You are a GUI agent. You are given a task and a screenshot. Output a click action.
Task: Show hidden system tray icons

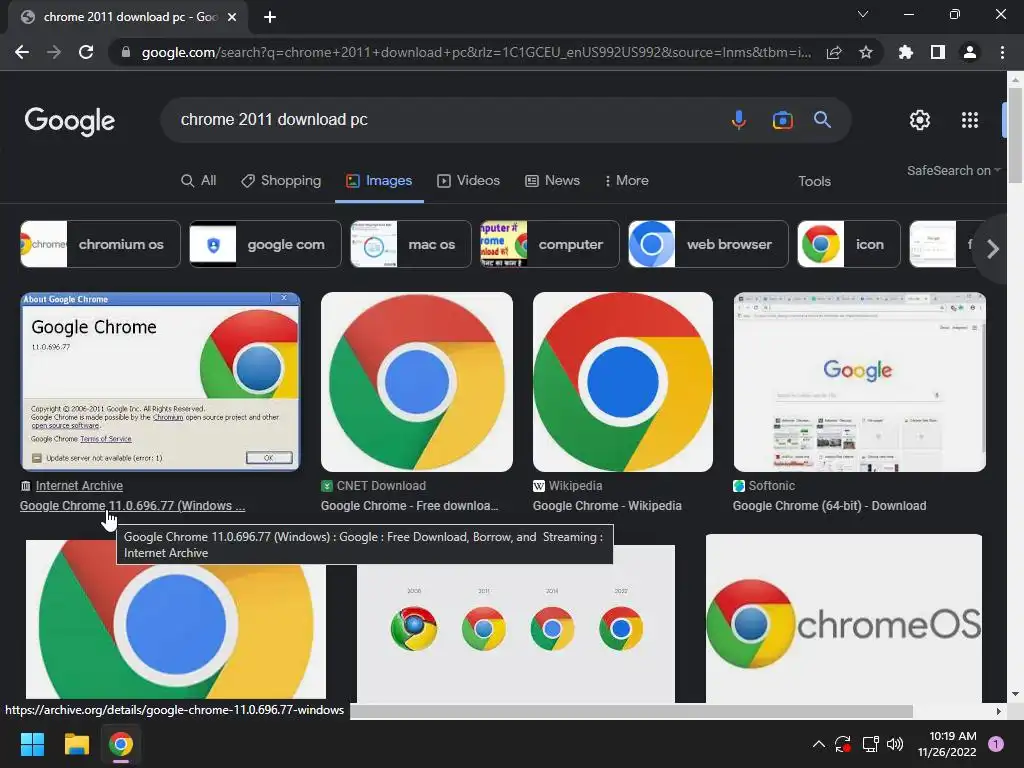pyautogui.click(x=818, y=744)
